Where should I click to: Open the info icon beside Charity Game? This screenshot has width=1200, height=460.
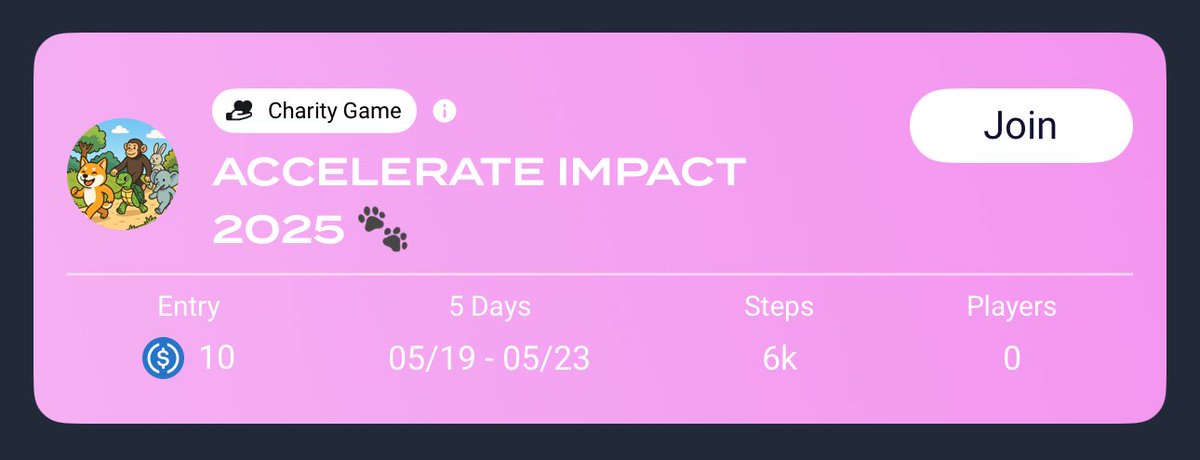pos(445,111)
